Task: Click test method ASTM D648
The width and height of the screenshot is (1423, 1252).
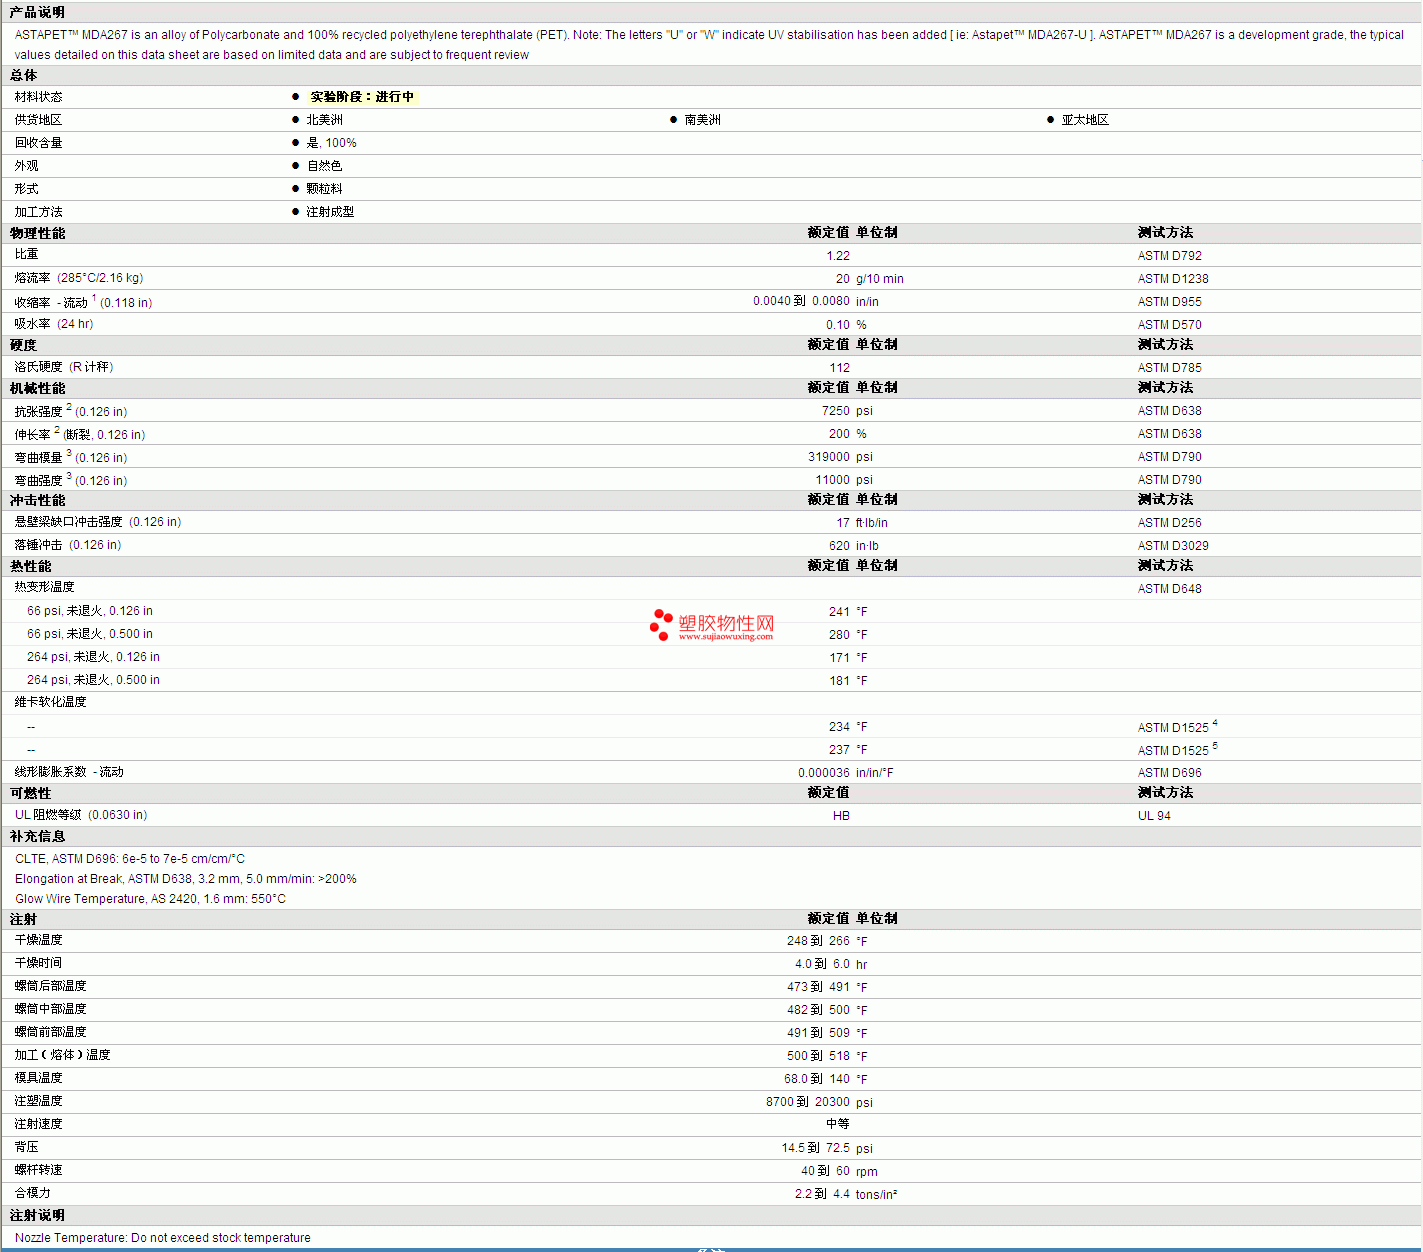Action: pyautogui.click(x=1170, y=589)
